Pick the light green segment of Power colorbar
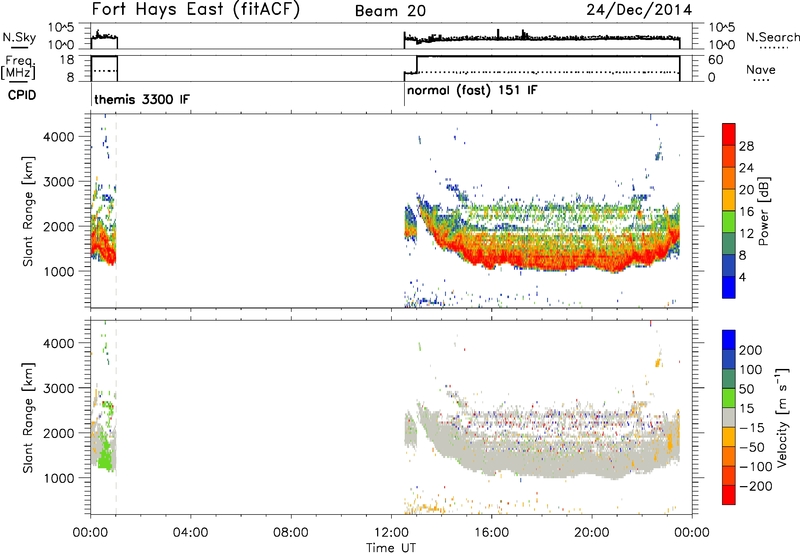Image resolution: width=800 pixels, height=554 pixels. [729, 222]
